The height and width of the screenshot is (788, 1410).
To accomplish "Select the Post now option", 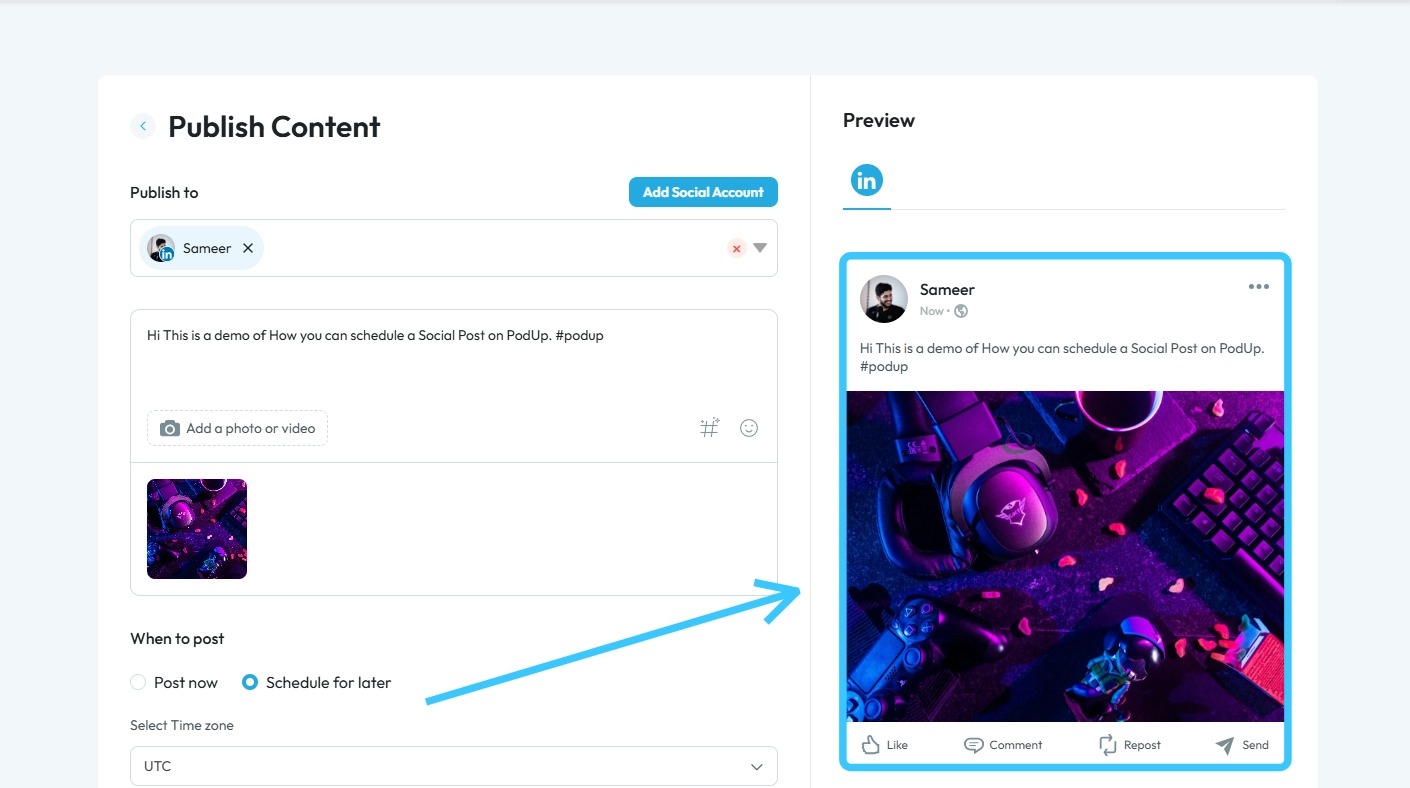I will point(139,683).
